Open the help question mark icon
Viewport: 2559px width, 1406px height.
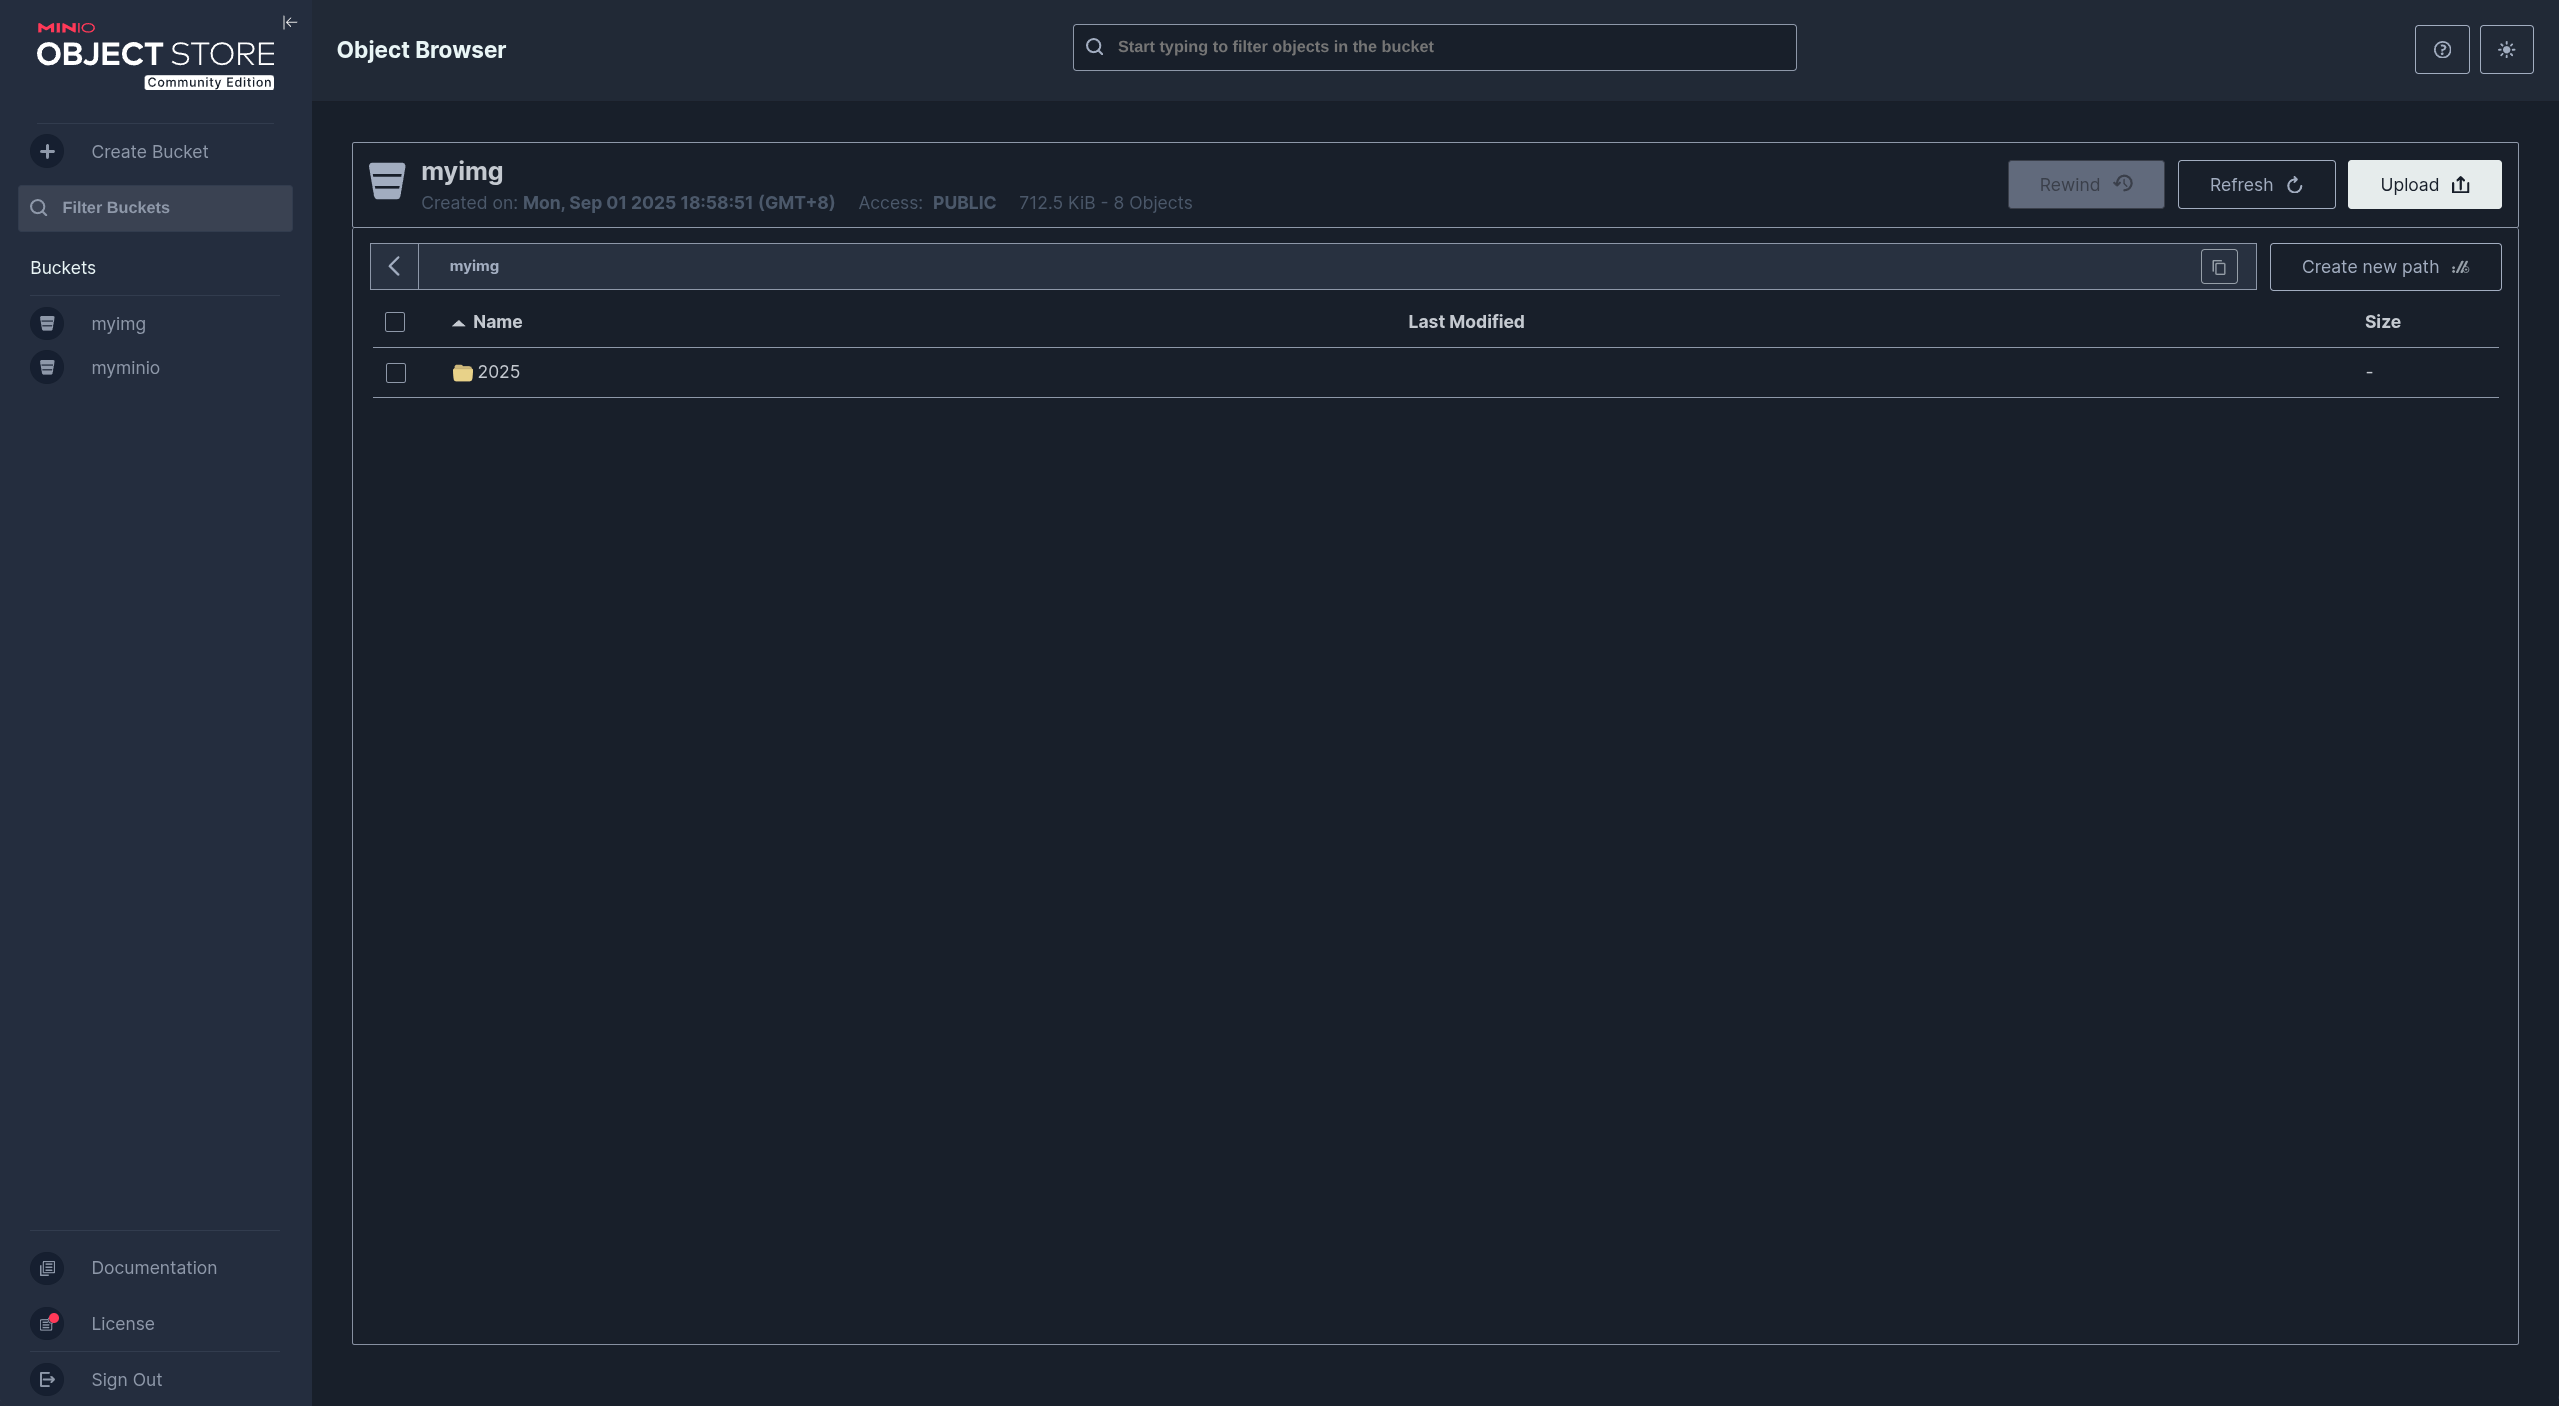2441,50
